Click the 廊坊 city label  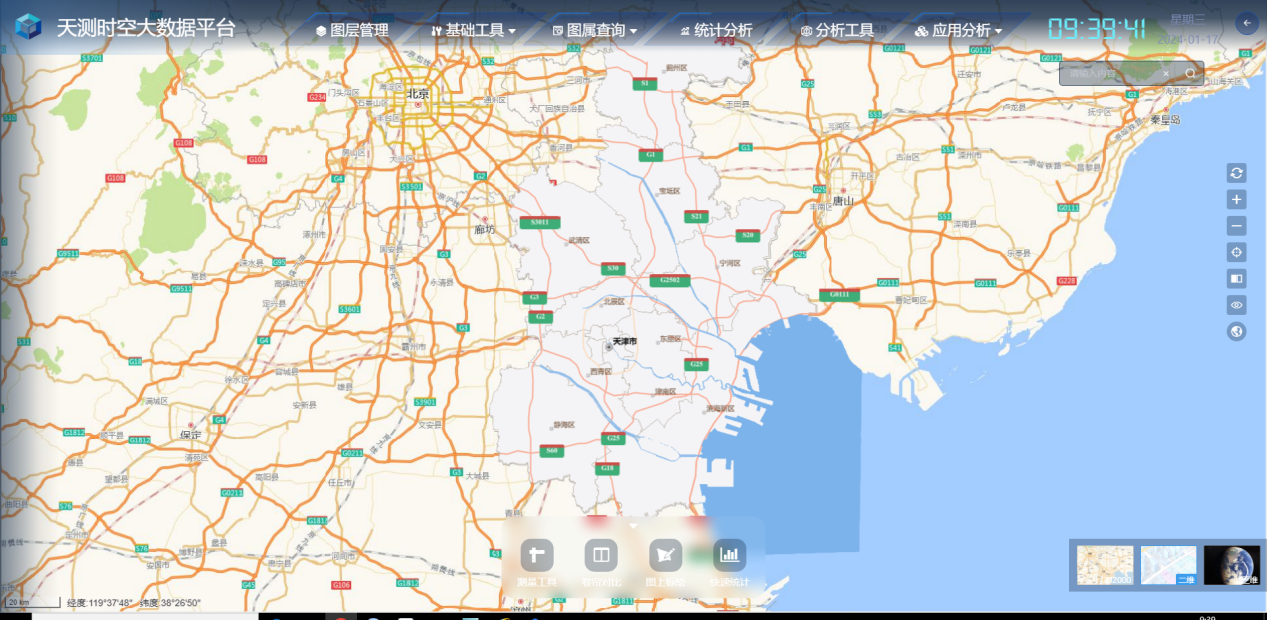tap(485, 230)
